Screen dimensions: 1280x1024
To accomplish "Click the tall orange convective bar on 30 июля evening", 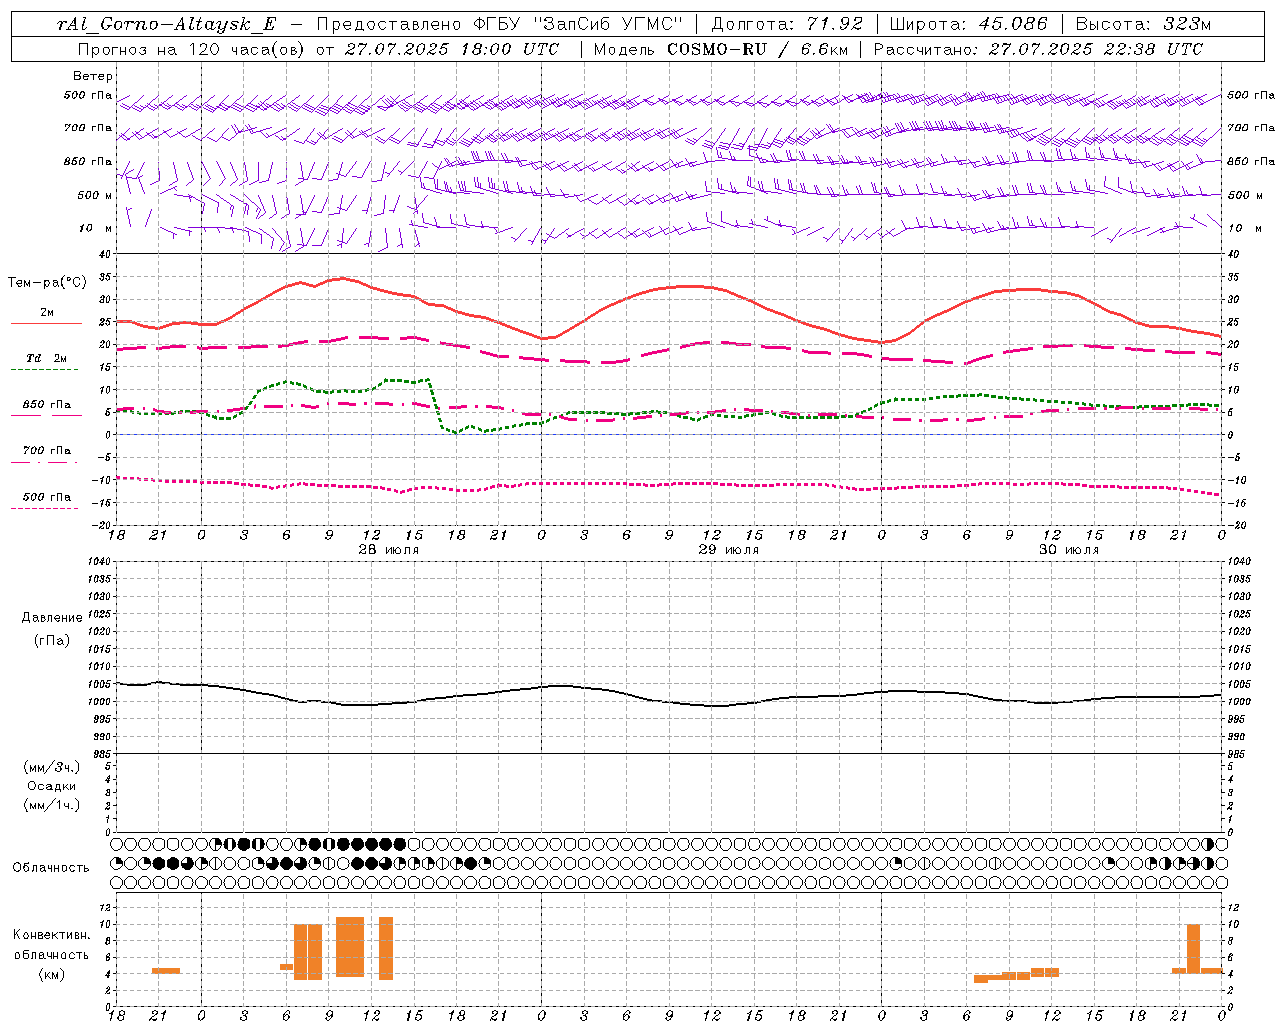I will [1193, 949].
